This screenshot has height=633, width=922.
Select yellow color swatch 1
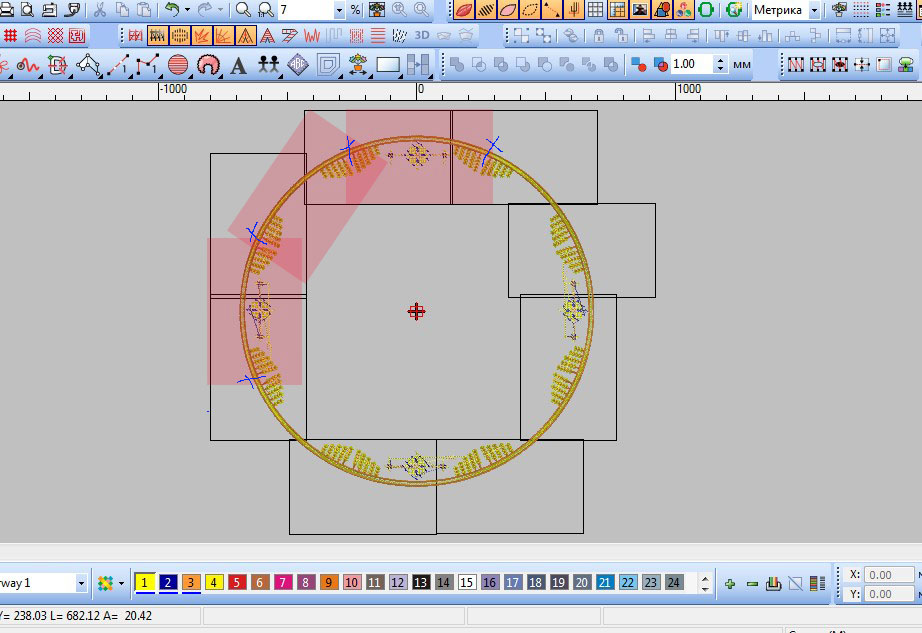145,582
